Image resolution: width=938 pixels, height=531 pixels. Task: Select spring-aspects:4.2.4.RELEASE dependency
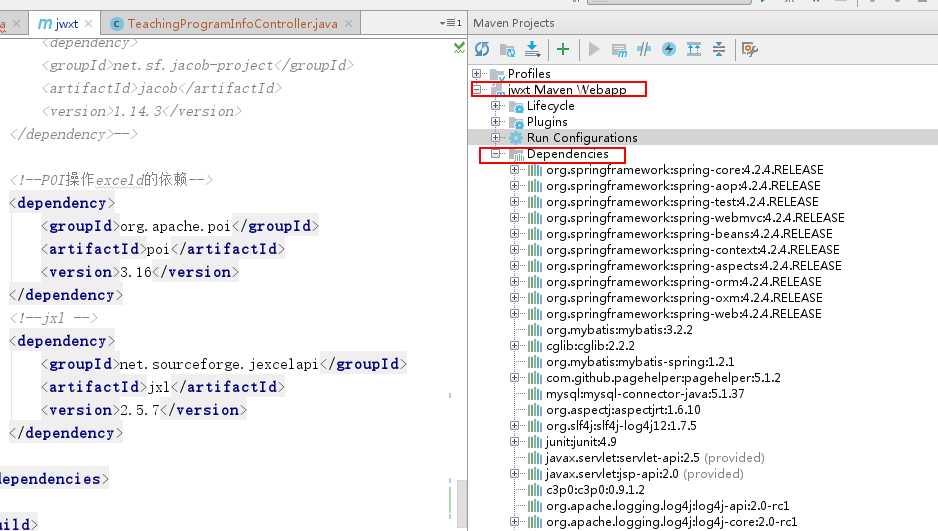(x=694, y=266)
